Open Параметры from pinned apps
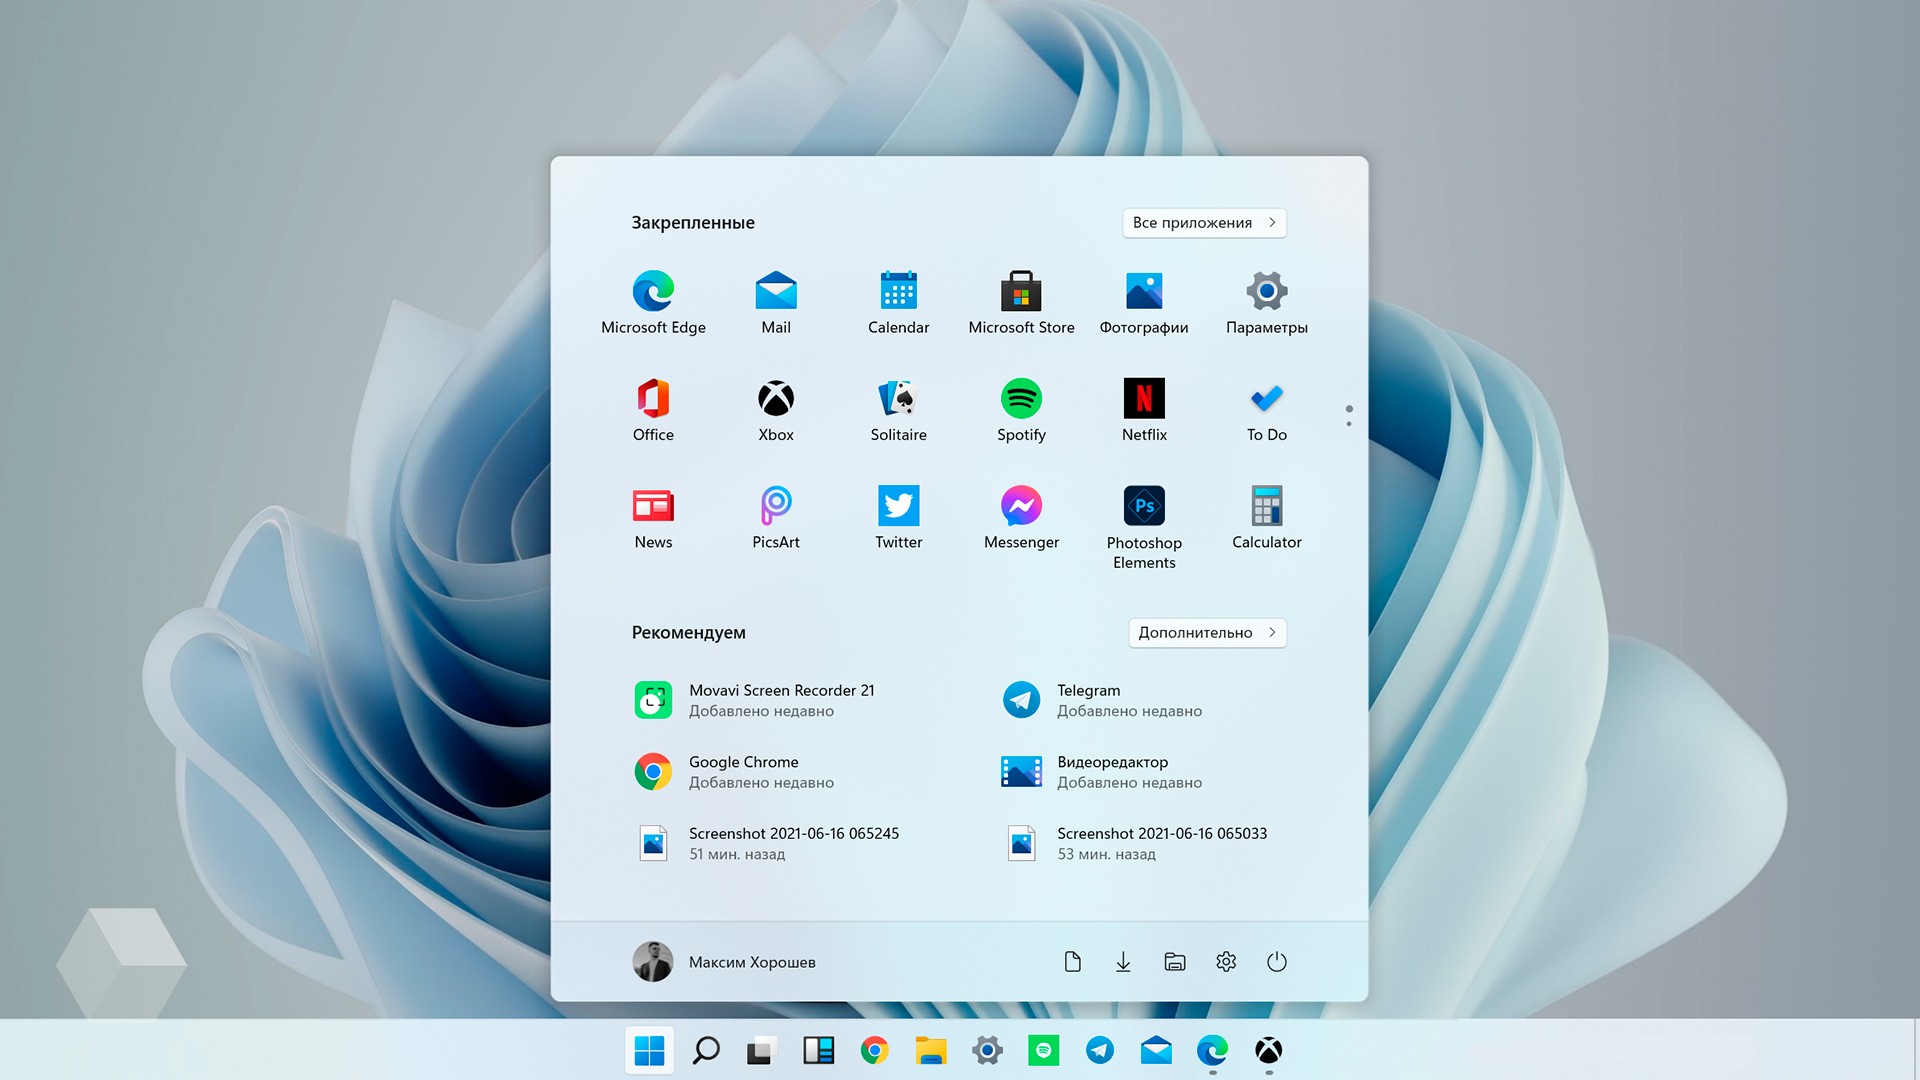The width and height of the screenshot is (1920, 1080). click(1266, 303)
